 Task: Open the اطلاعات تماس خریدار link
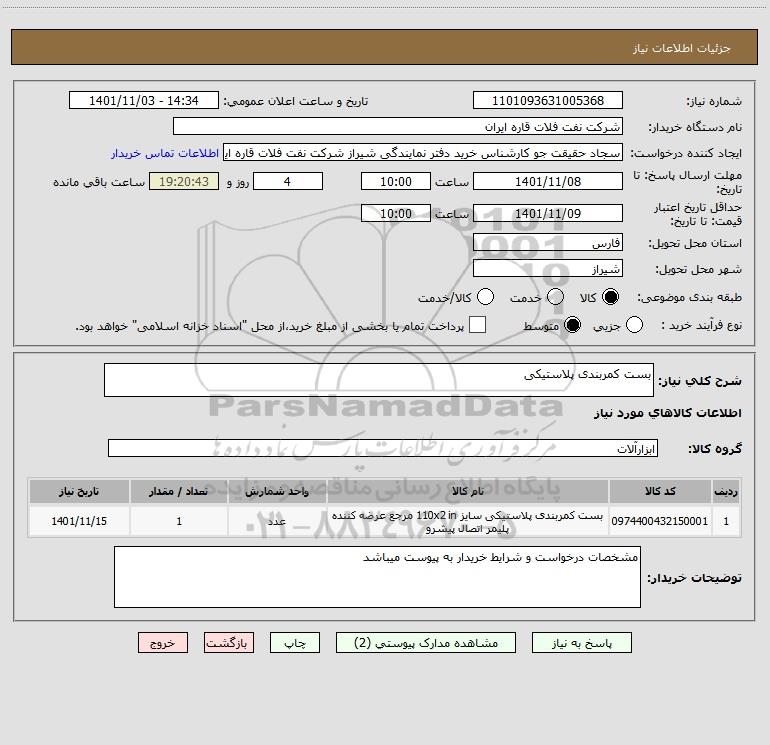(165, 153)
